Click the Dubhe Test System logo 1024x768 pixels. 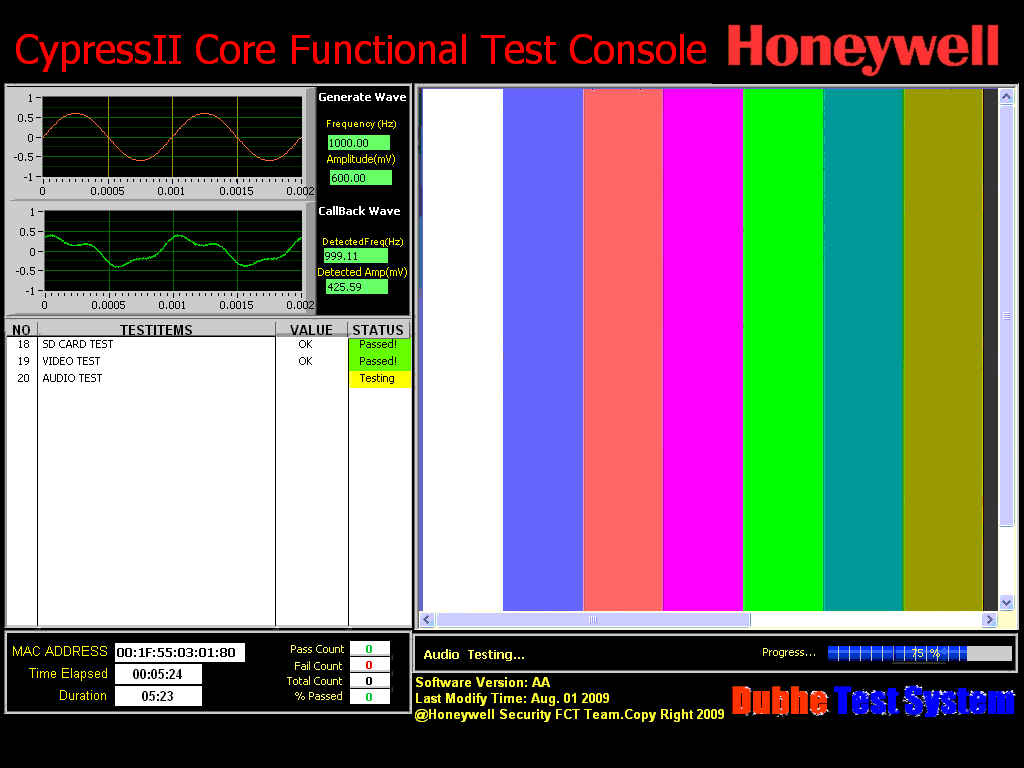[873, 701]
